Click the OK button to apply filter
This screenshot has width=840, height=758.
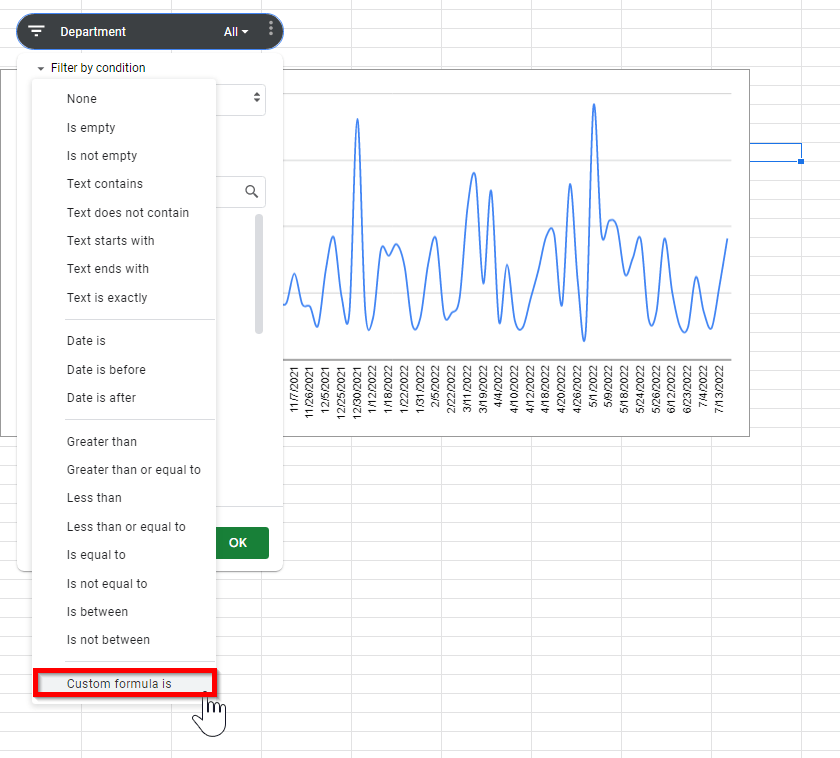point(240,543)
